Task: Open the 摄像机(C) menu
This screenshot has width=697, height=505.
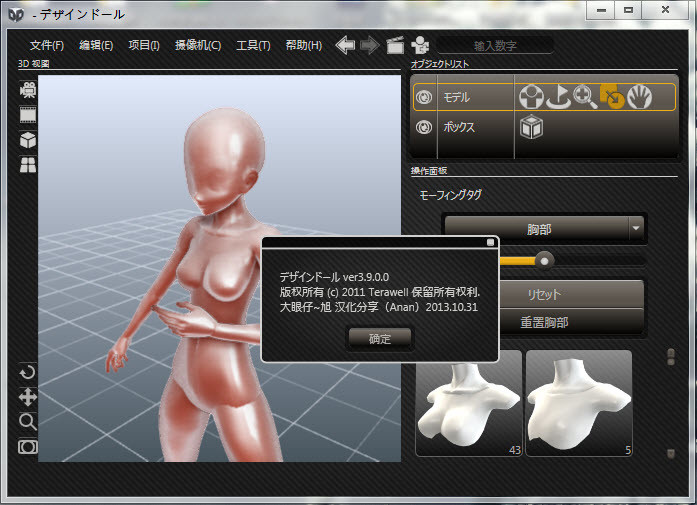Action: (198, 45)
